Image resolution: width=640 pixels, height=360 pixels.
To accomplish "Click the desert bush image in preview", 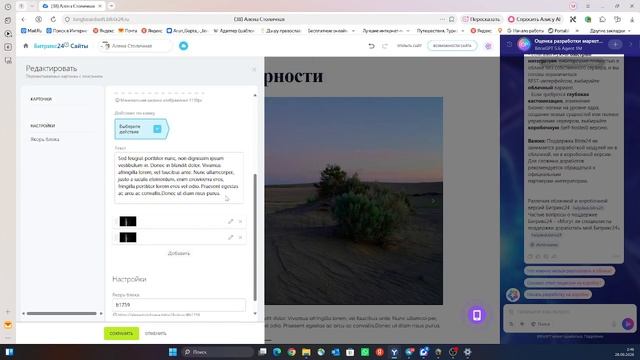I will tap(353, 200).
